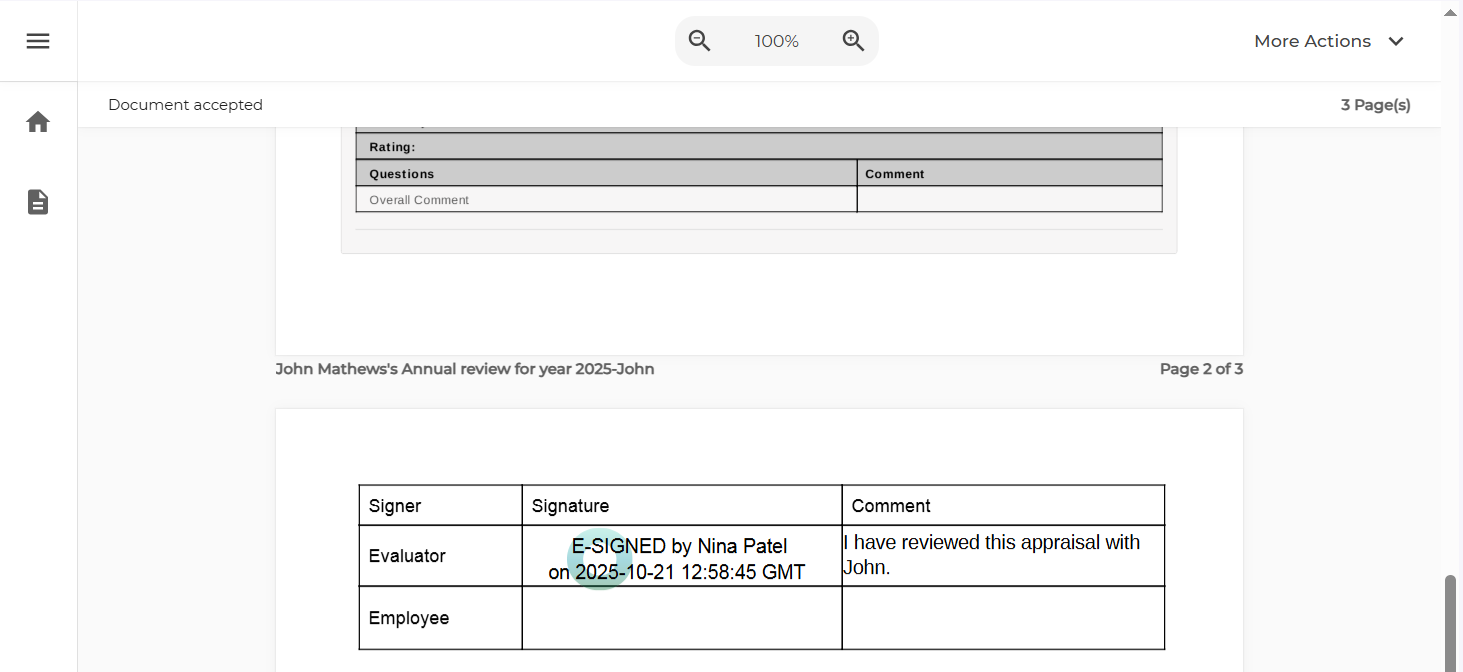Click the chevron beside More Actions
Screen dimensions: 1463x672
(1396, 41)
